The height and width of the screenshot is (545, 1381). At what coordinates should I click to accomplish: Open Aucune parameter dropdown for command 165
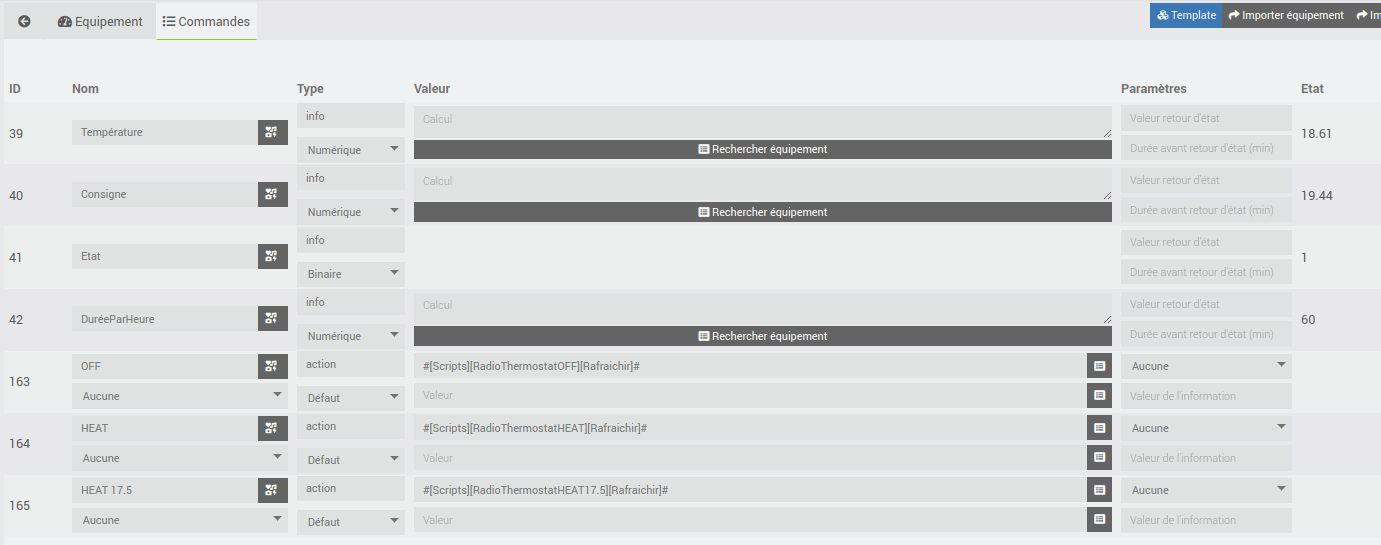click(x=1206, y=490)
